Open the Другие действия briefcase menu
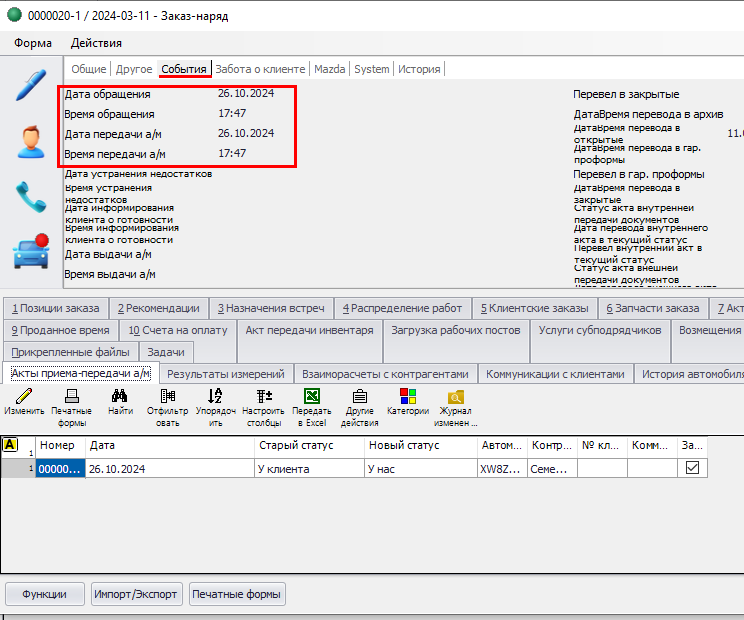The height and width of the screenshot is (620, 744). click(x=360, y=396)
